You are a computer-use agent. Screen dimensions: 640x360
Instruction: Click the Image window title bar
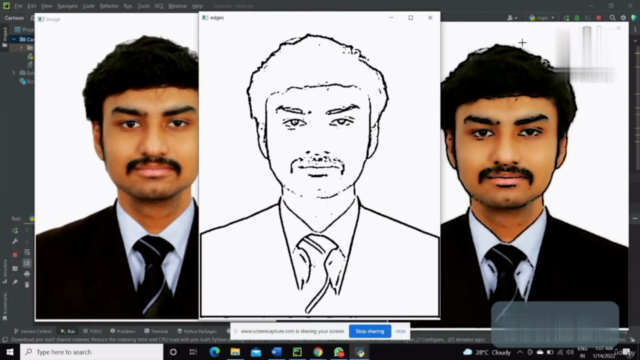pyautogui.click(x=117, y=19)
